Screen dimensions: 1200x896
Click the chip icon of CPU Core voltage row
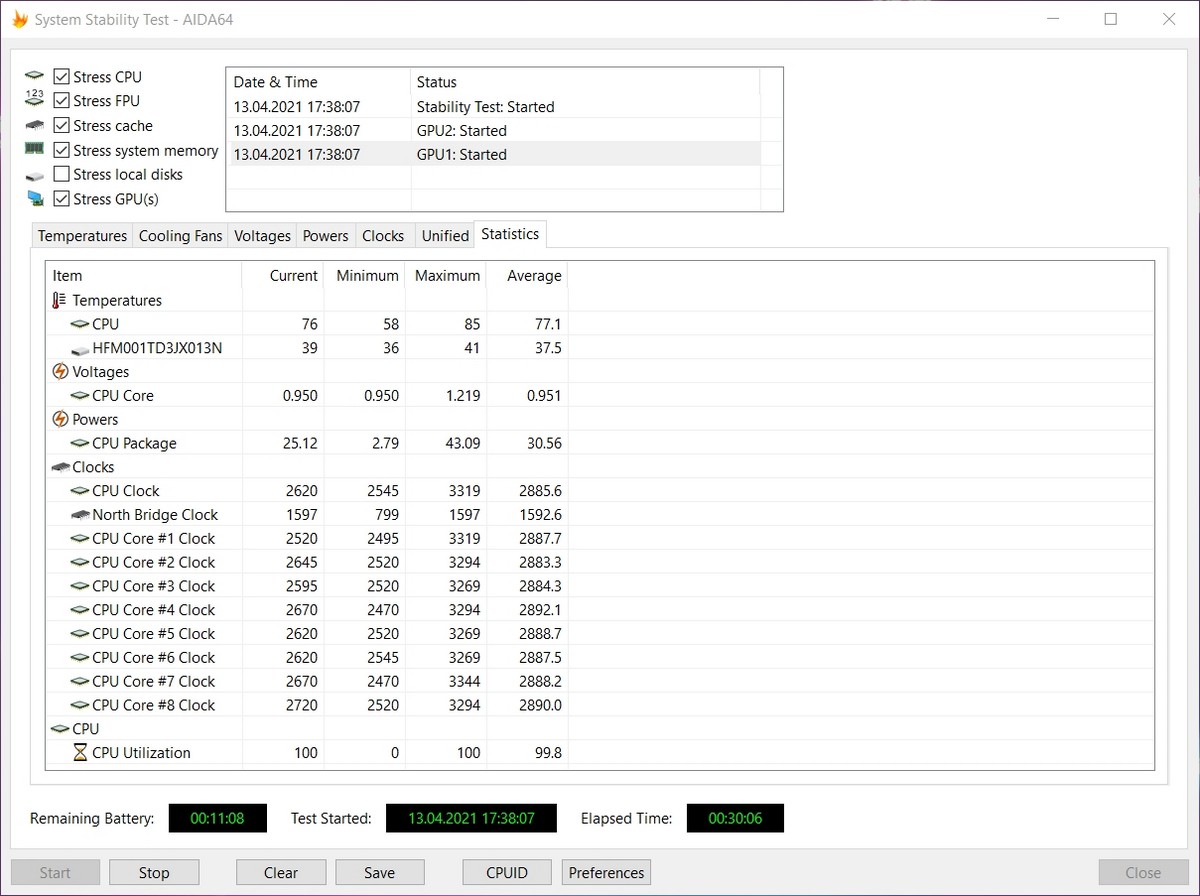80,396
